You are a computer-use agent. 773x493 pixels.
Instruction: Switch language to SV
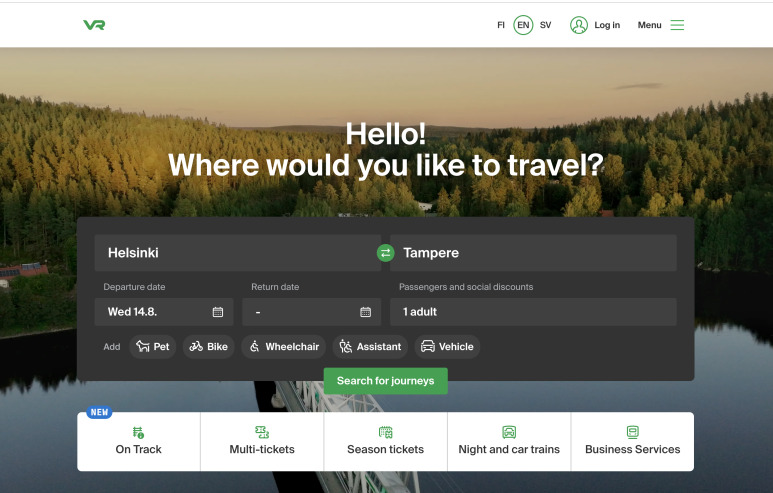(x=545, y=25)
